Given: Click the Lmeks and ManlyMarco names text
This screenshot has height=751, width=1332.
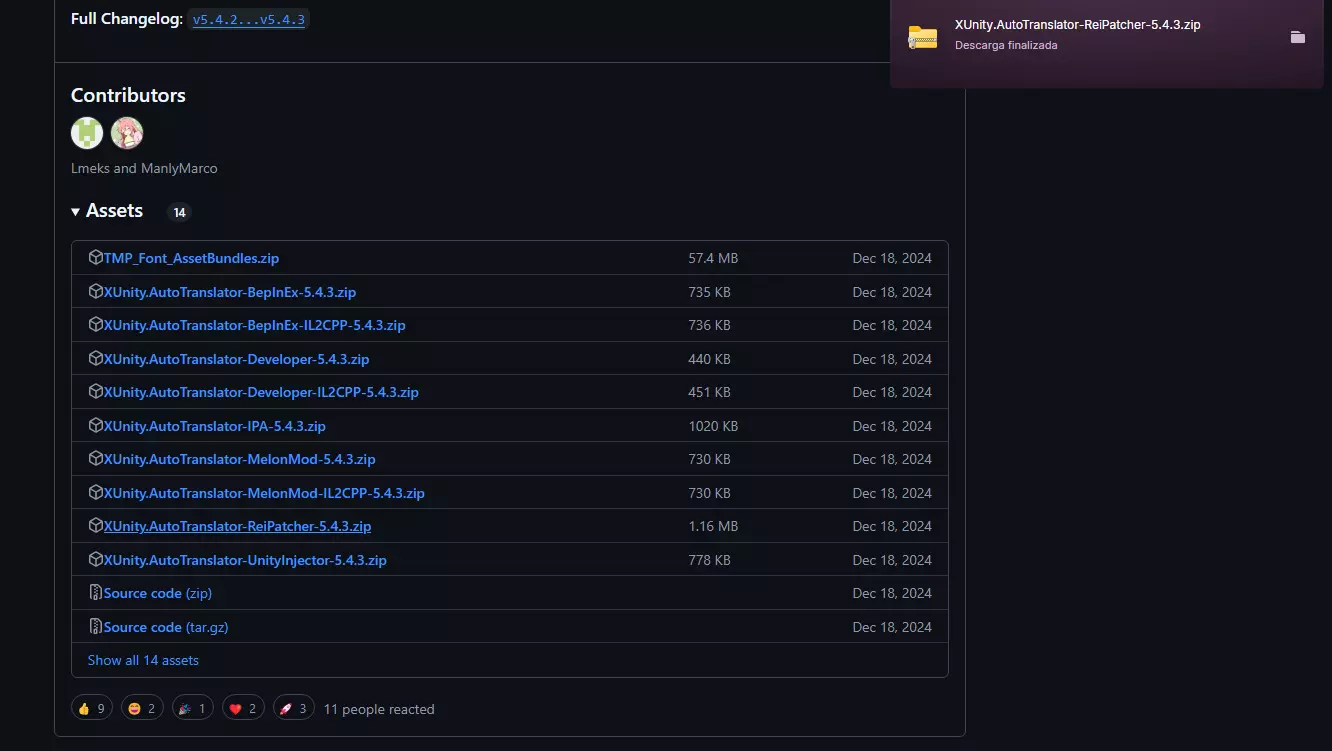Looking at the screenshot, I should [x=144, y=168].
